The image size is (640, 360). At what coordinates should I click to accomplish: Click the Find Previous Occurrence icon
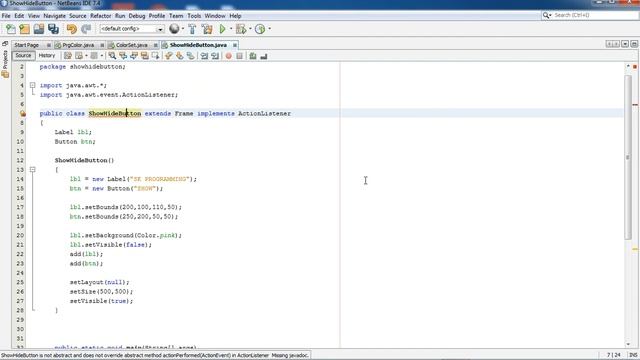123,56
